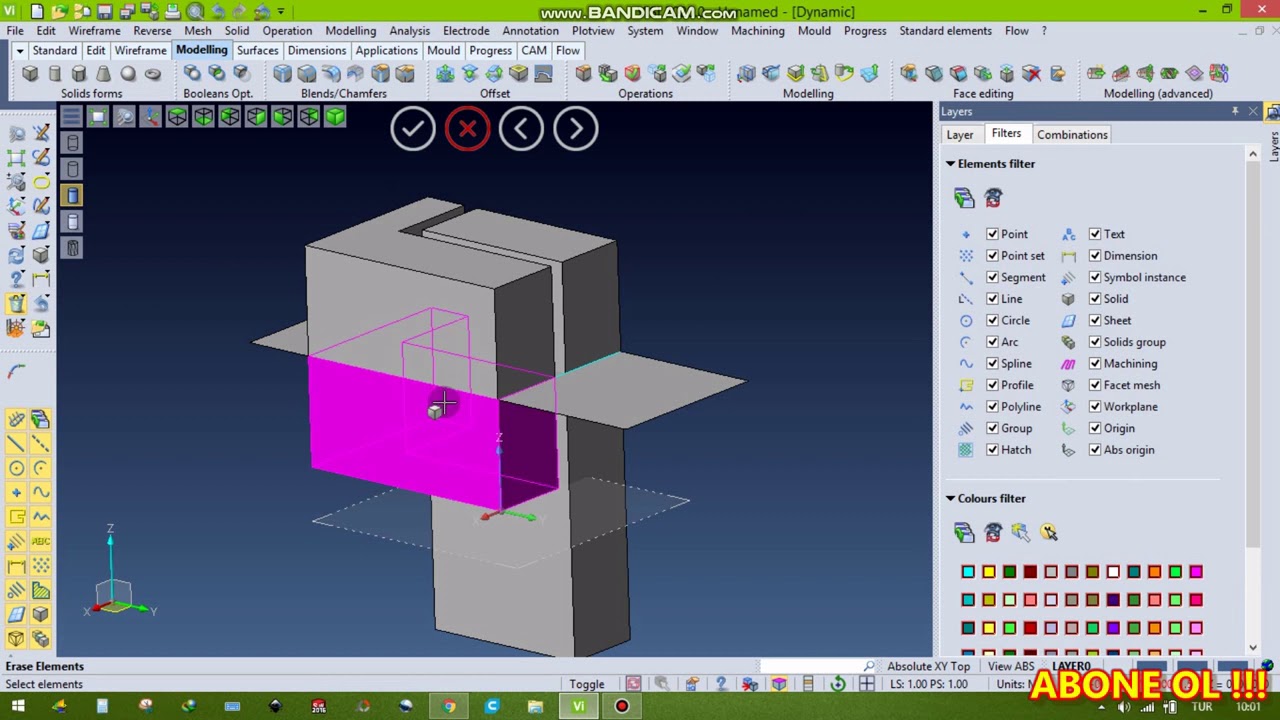Viewport: 1280px width, 720px height.
Task: Click the last Modelling (advanced) icon
Action: pos(1219,73)
